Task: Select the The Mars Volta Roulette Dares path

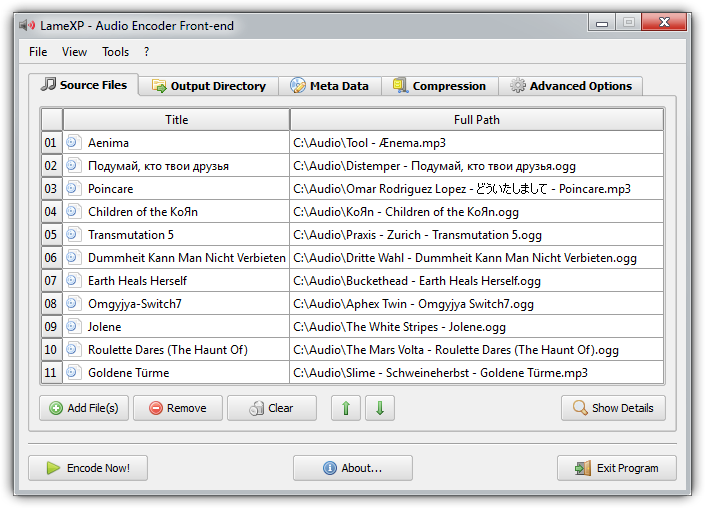Action: (455, 350)
